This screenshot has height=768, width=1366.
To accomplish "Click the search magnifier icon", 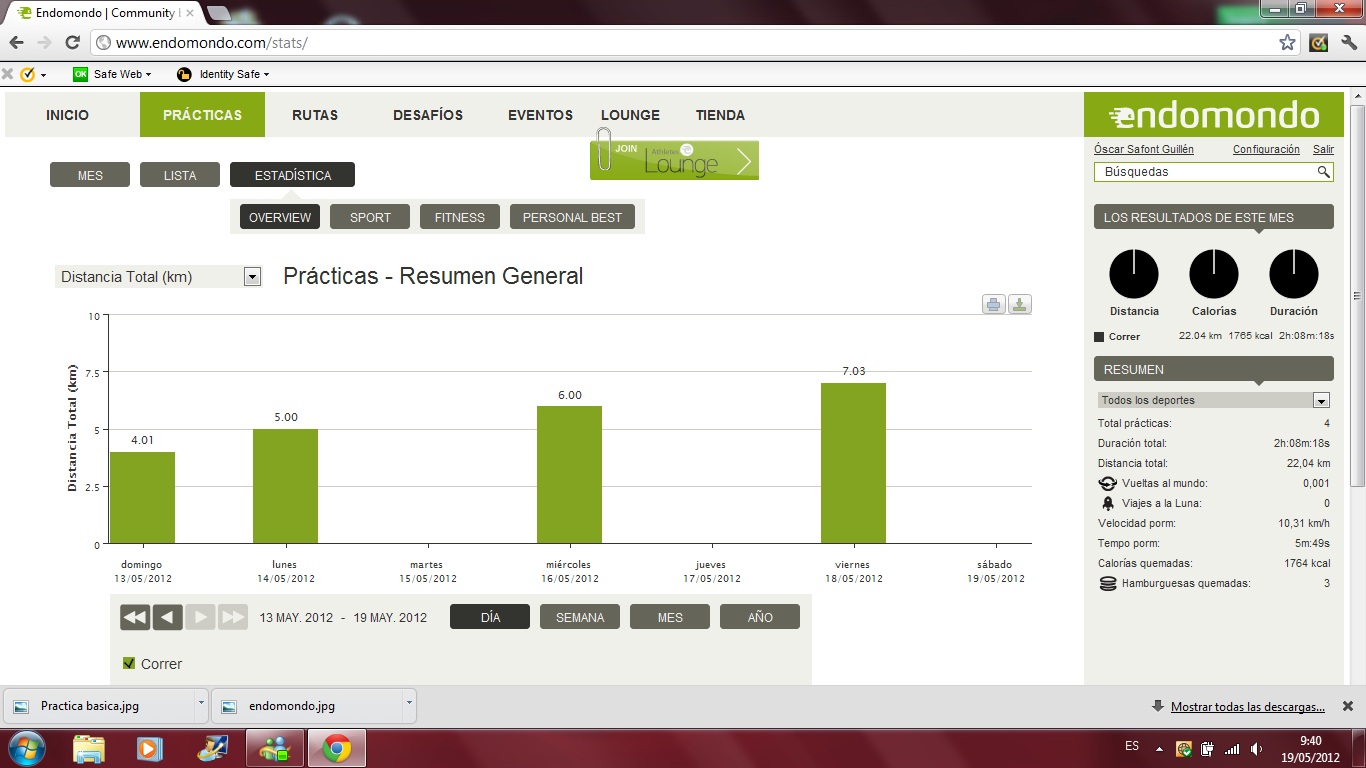I will click(x=1324, y=172).
